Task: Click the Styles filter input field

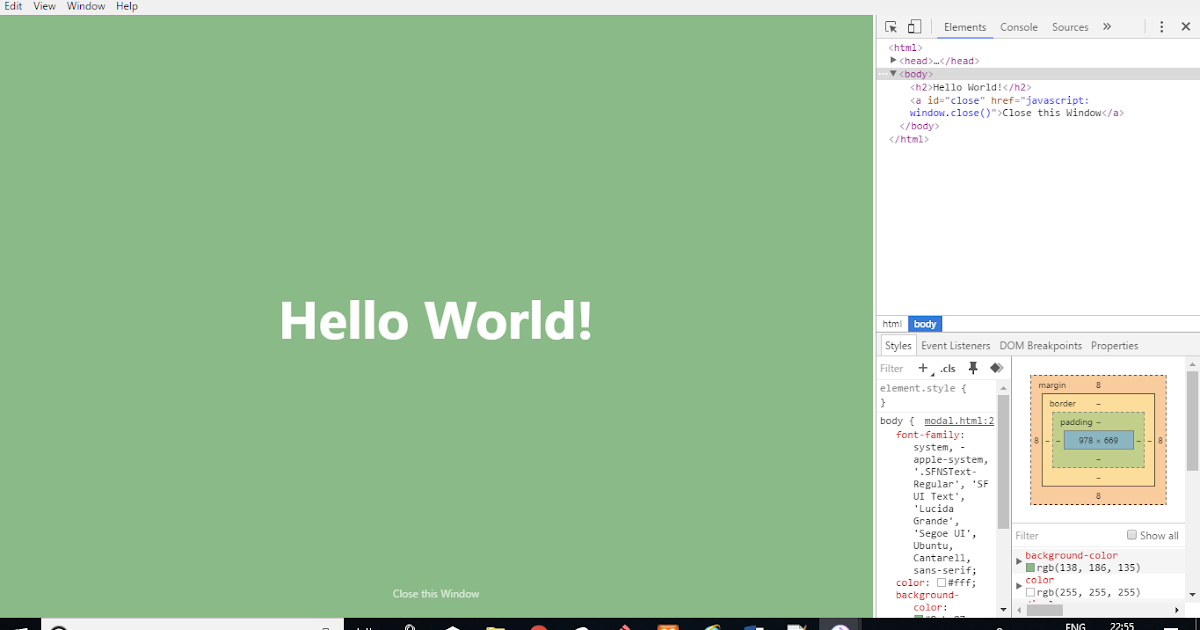Action: [891, 368]
